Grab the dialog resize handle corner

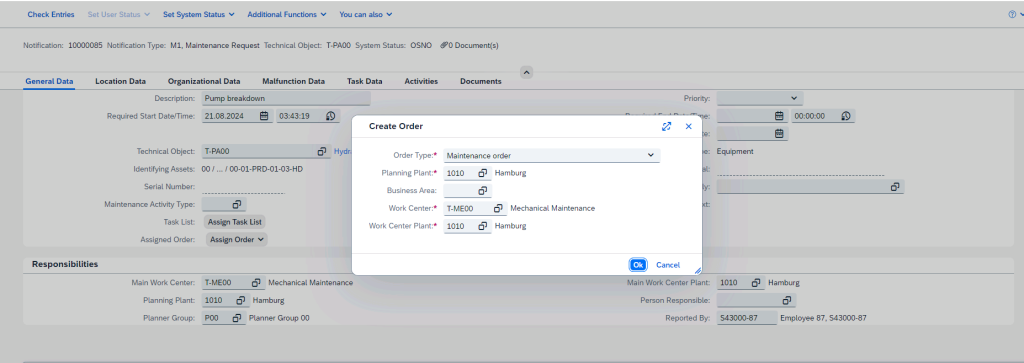pyautogui.click(x=697, y=270)
